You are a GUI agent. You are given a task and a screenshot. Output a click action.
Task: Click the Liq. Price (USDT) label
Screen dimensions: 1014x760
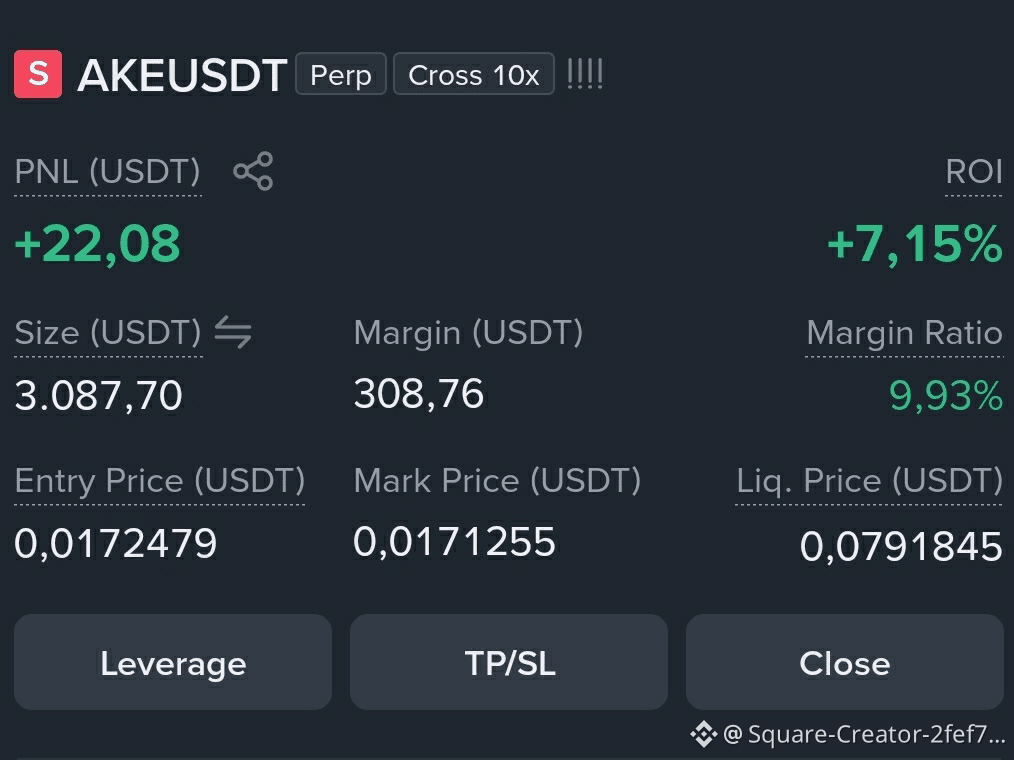[x=869, y=481]
